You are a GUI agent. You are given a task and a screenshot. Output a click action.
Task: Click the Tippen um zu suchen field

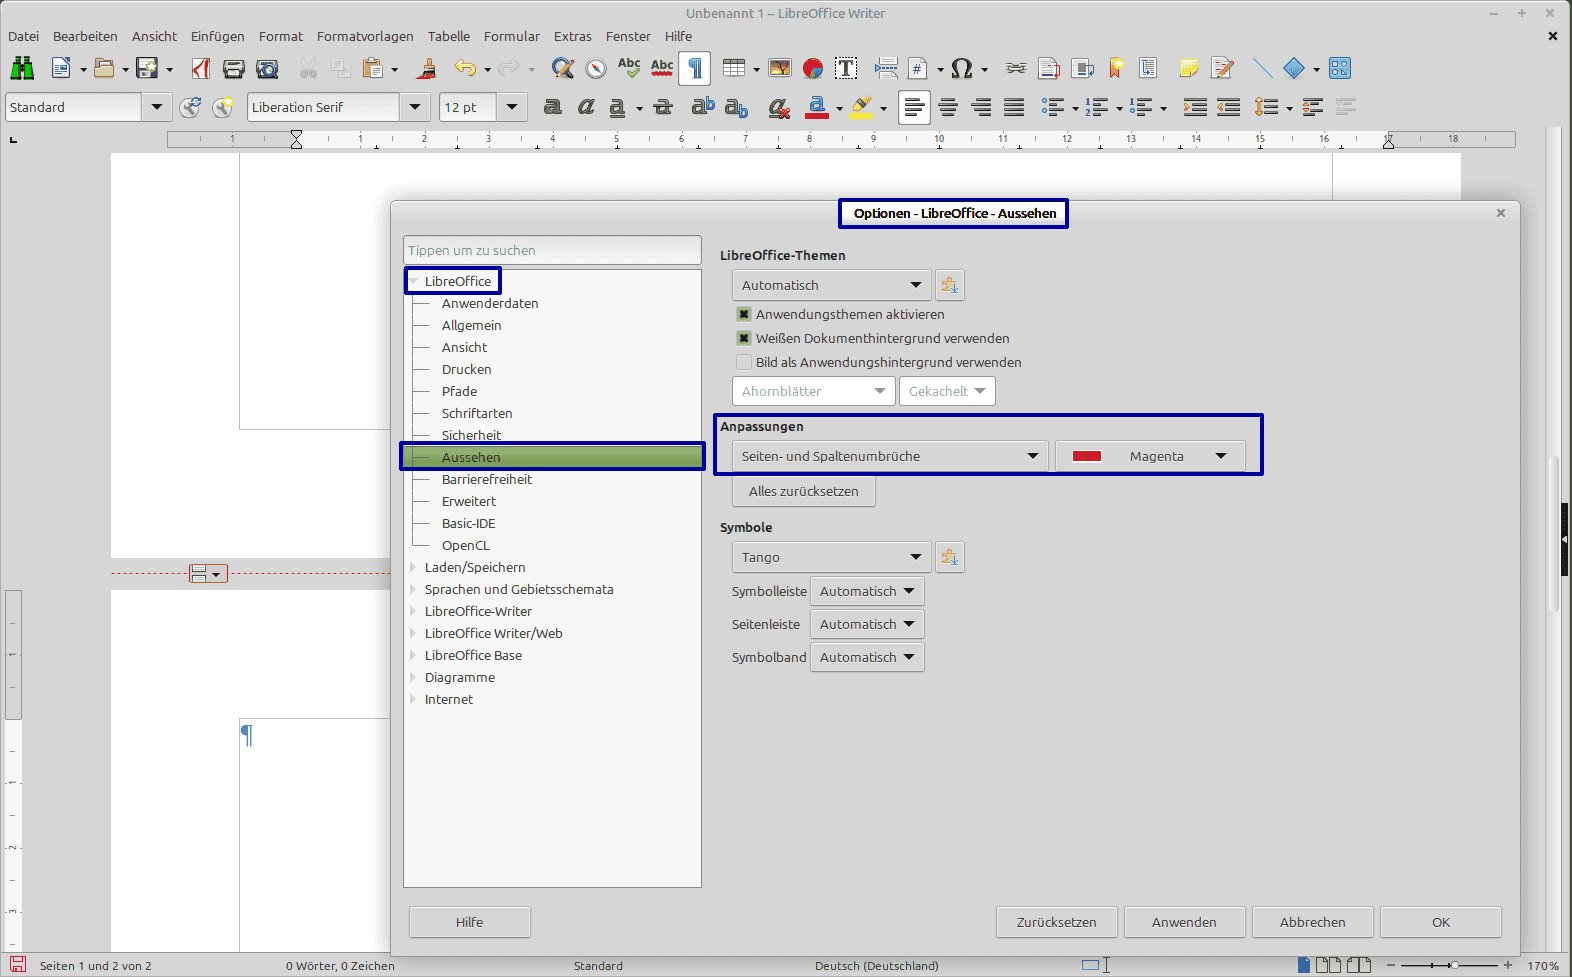click(552, 250)
